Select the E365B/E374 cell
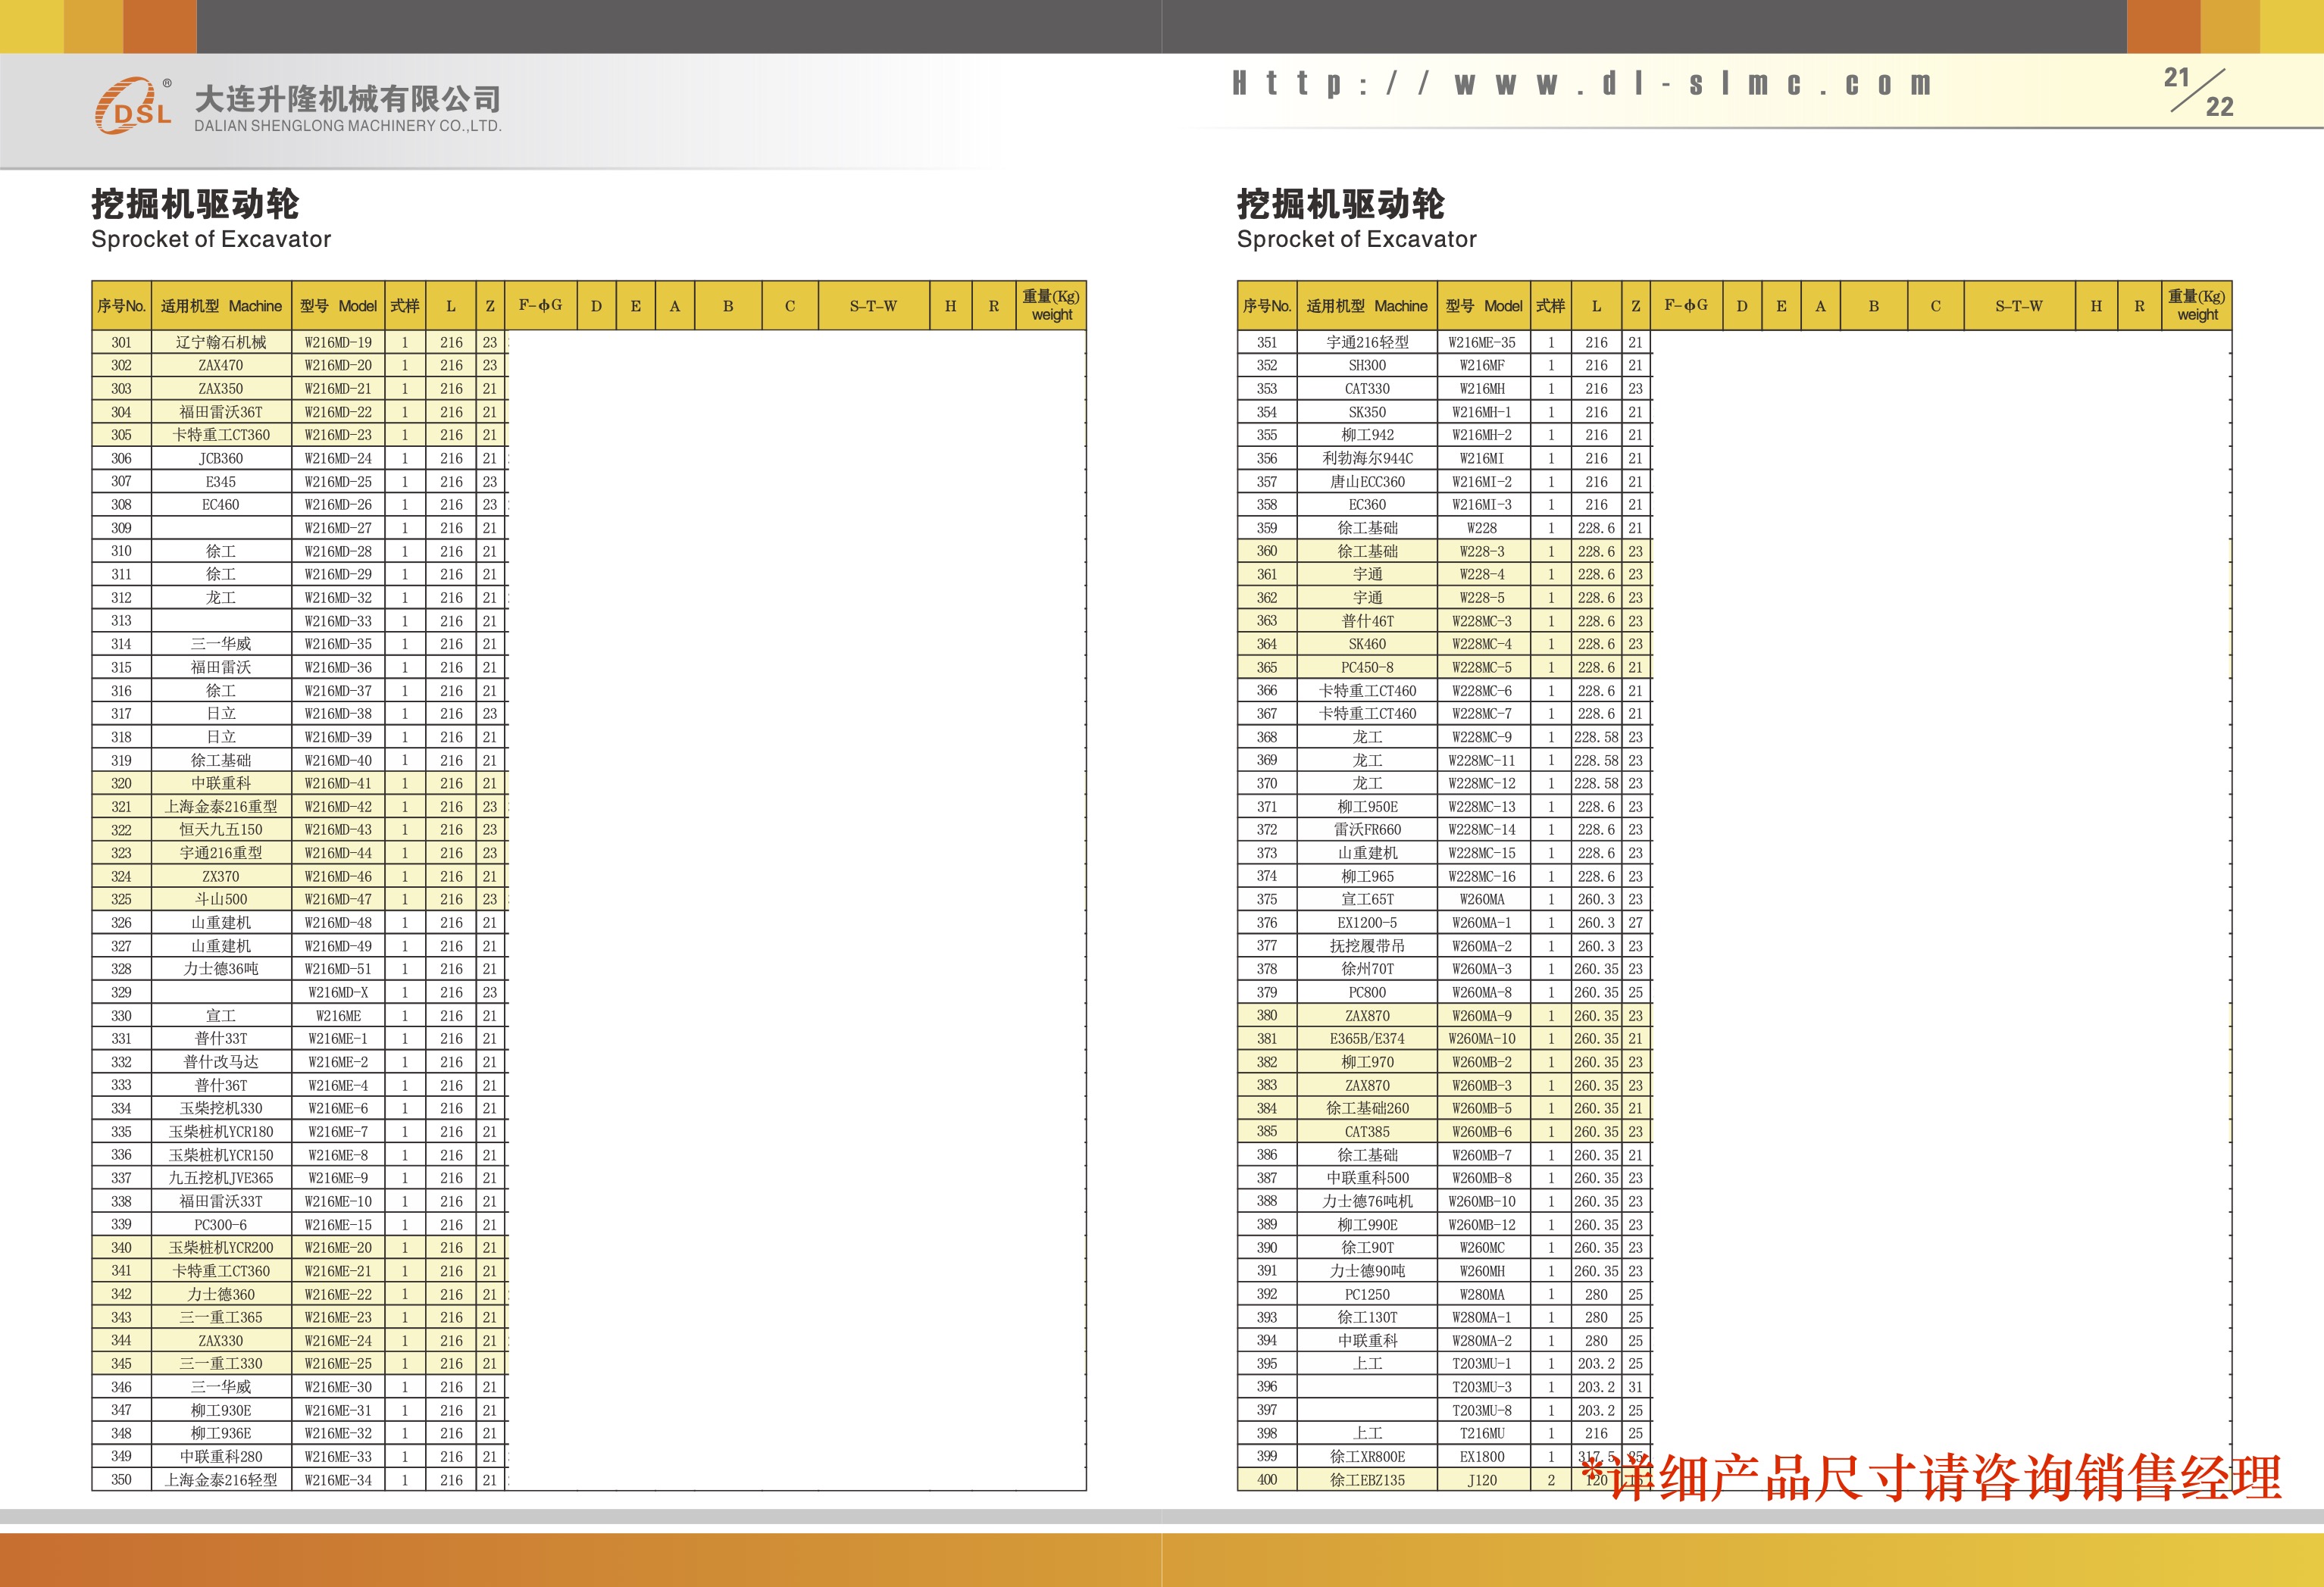This screenshot has width=2324, height=1587. click(1367, 1039)
